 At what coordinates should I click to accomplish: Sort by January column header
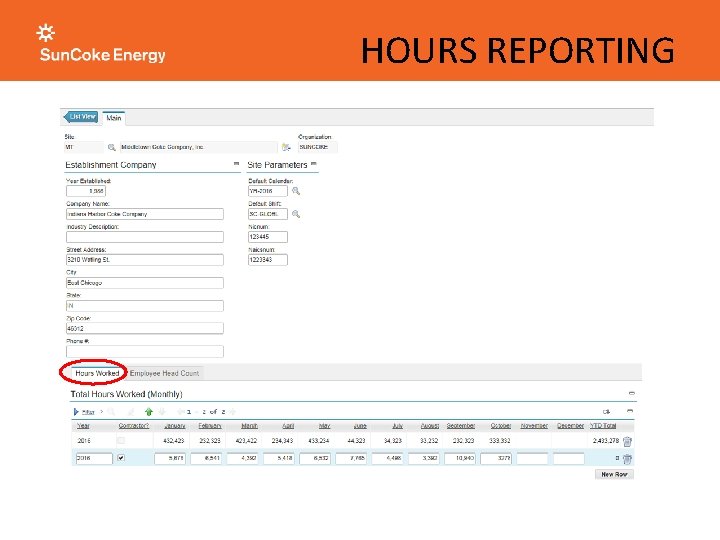pyautogui.click(x=174, y=426)
